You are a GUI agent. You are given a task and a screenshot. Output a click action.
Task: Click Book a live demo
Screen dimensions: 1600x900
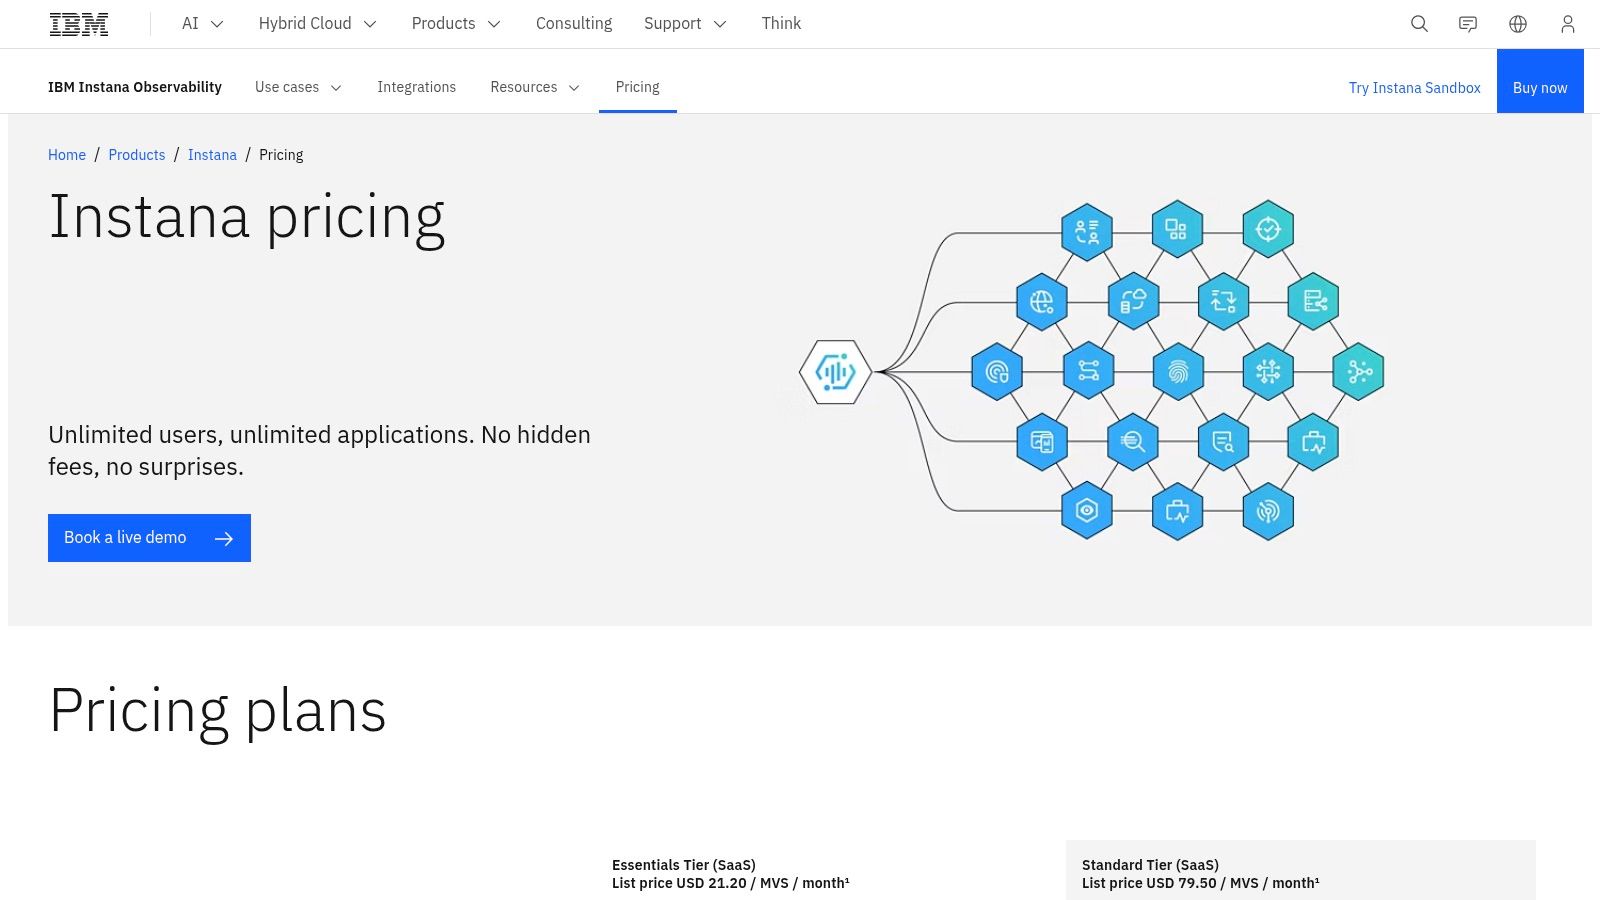(x=149, y=537)
